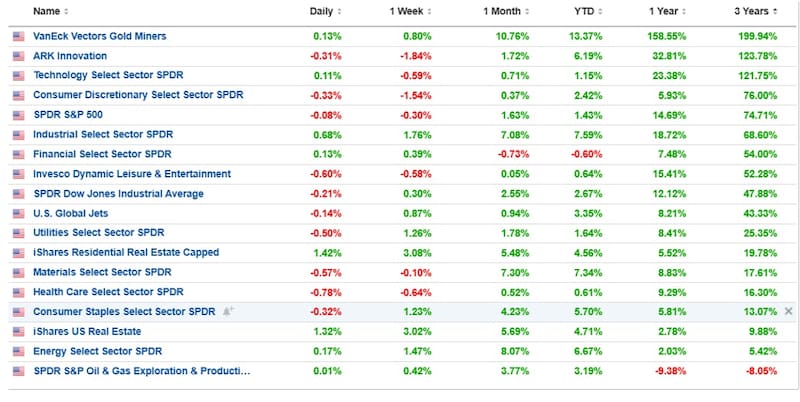Click the flag beside SPDR S&P 500
Screen dimensions: 800x402
(x=17, y=115)
